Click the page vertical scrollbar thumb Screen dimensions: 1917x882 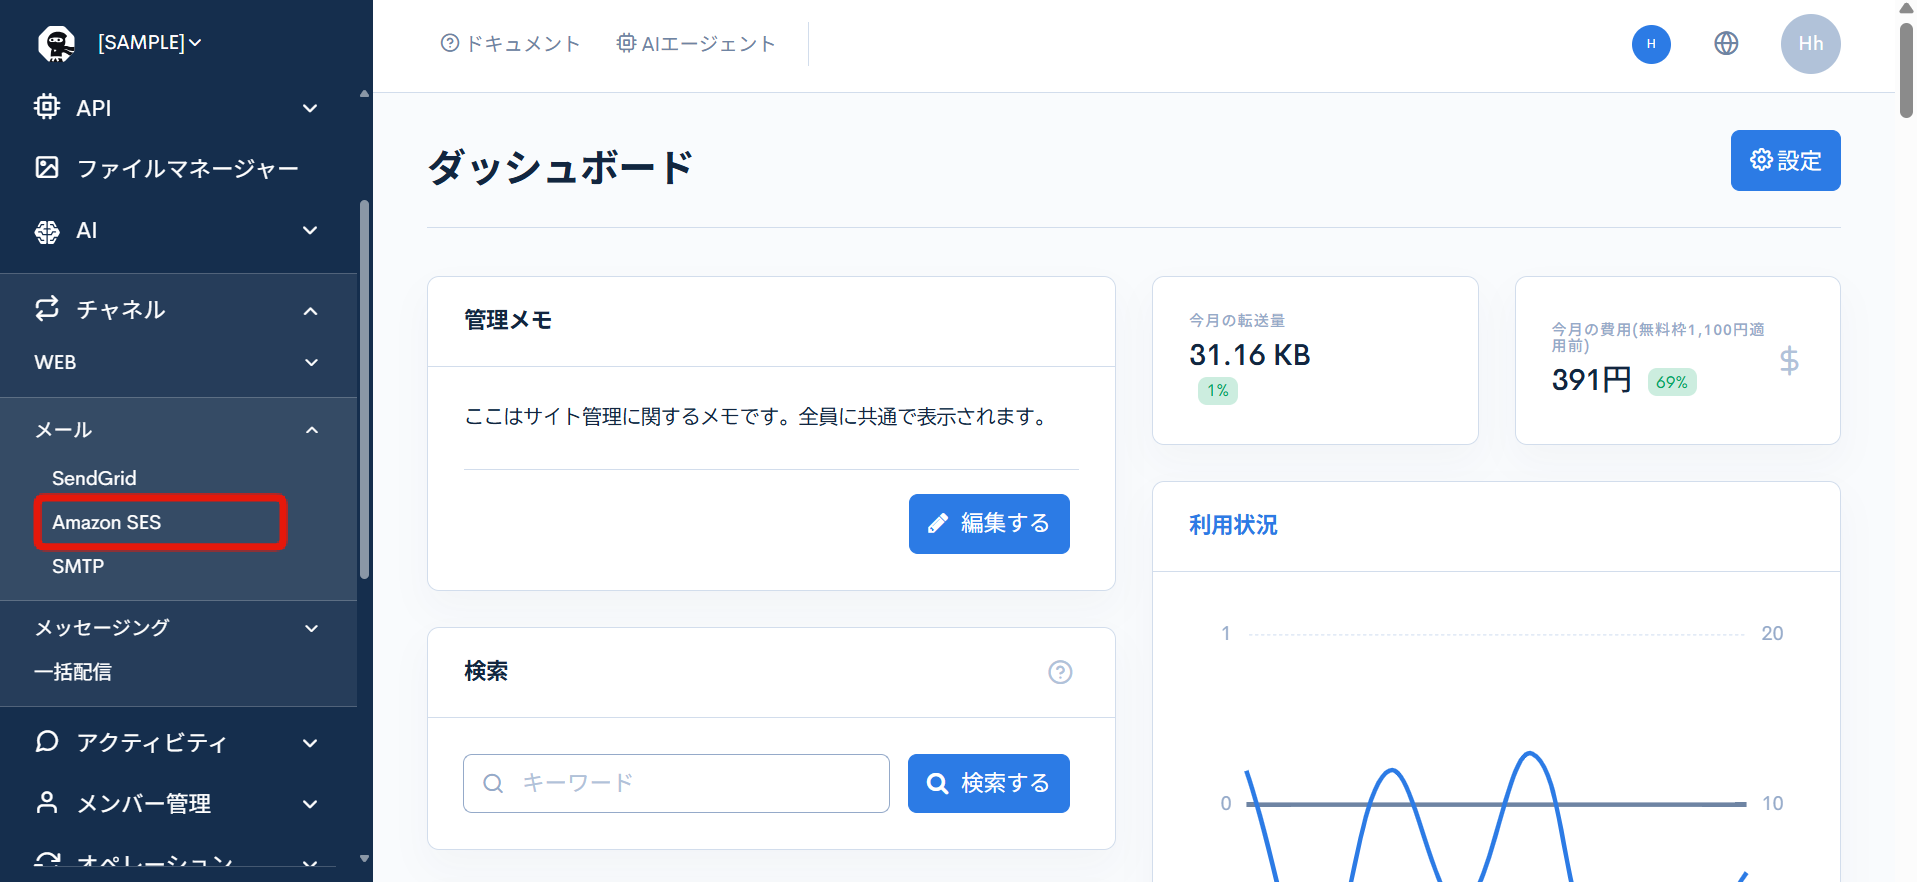point(1906,70)
